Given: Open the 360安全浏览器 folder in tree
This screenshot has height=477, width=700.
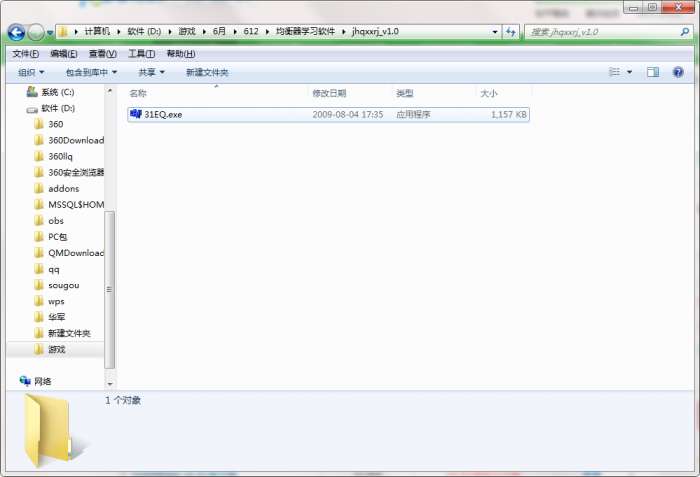Looking at the screenshot, I should [x=69, y=172].
